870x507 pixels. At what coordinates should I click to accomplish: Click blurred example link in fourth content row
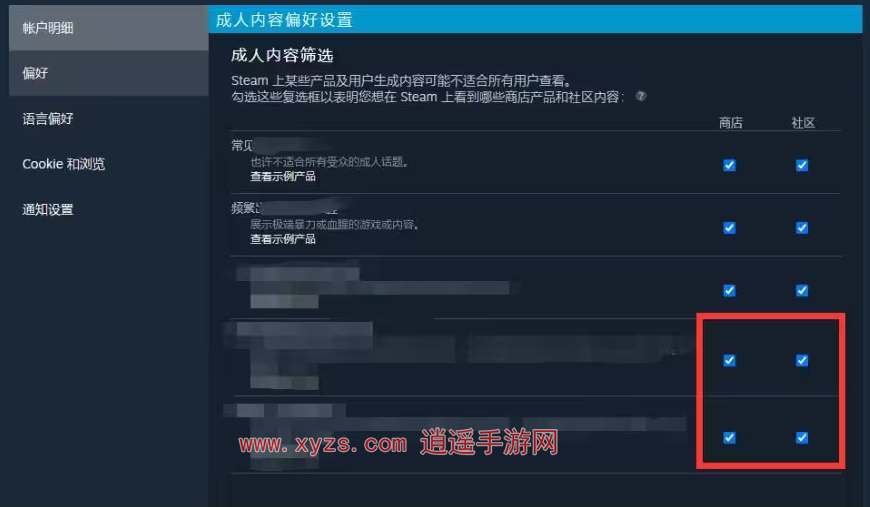tap(284, 382)
